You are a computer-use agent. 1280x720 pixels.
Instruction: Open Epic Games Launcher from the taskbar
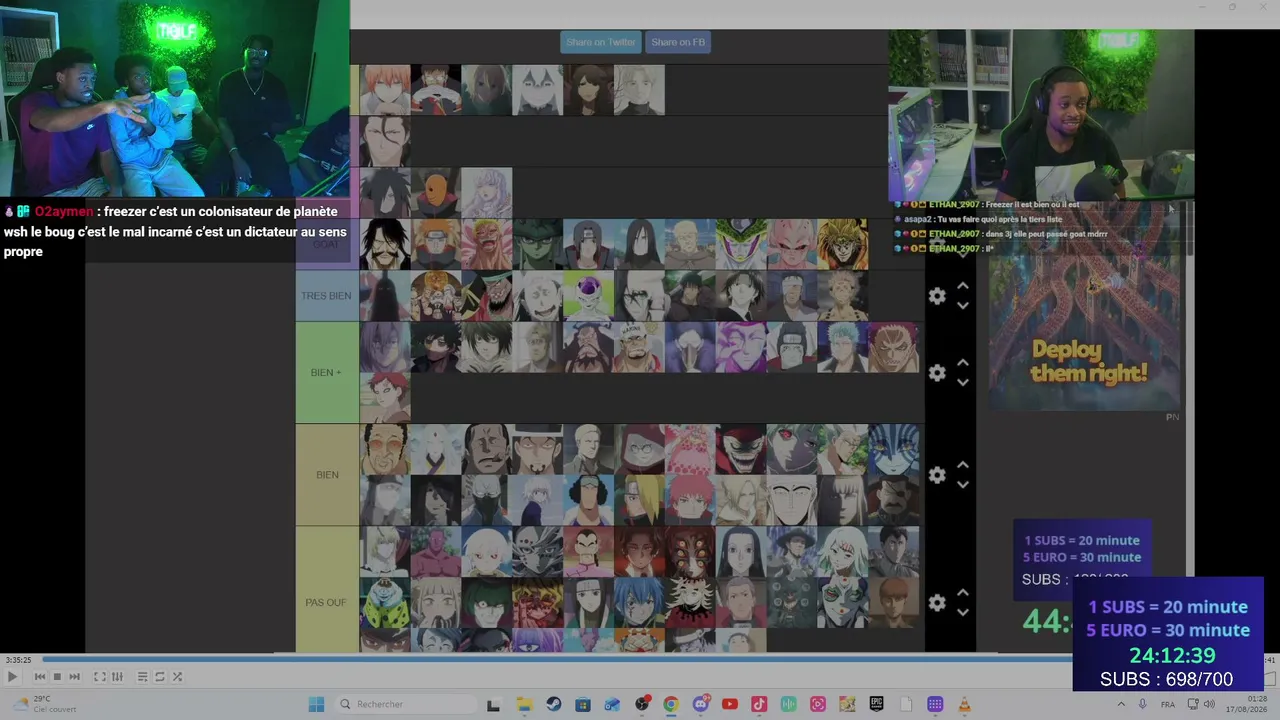click(x=877, y=704)
